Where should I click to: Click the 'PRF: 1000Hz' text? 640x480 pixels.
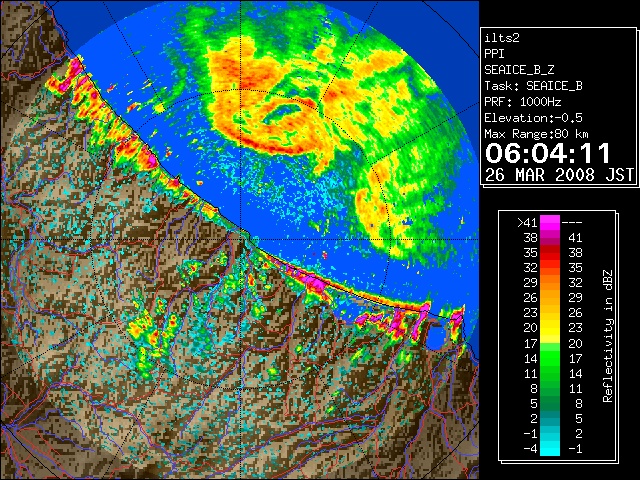522,102
